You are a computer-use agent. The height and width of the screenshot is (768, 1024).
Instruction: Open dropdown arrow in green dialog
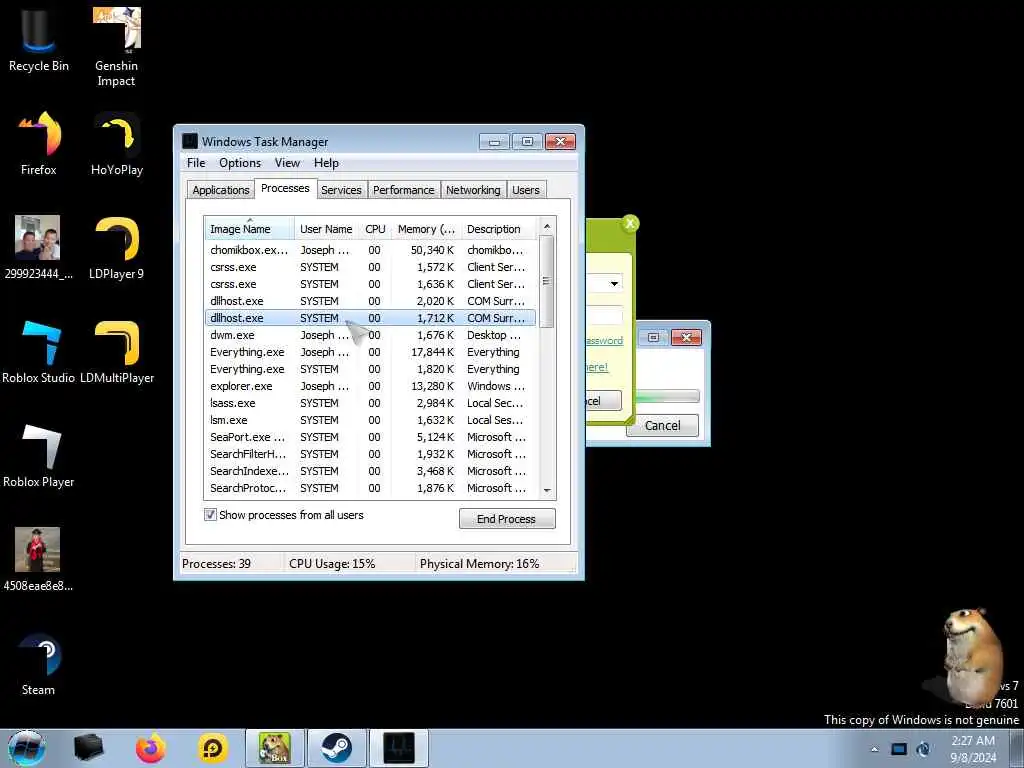click(x=614, y=283)
